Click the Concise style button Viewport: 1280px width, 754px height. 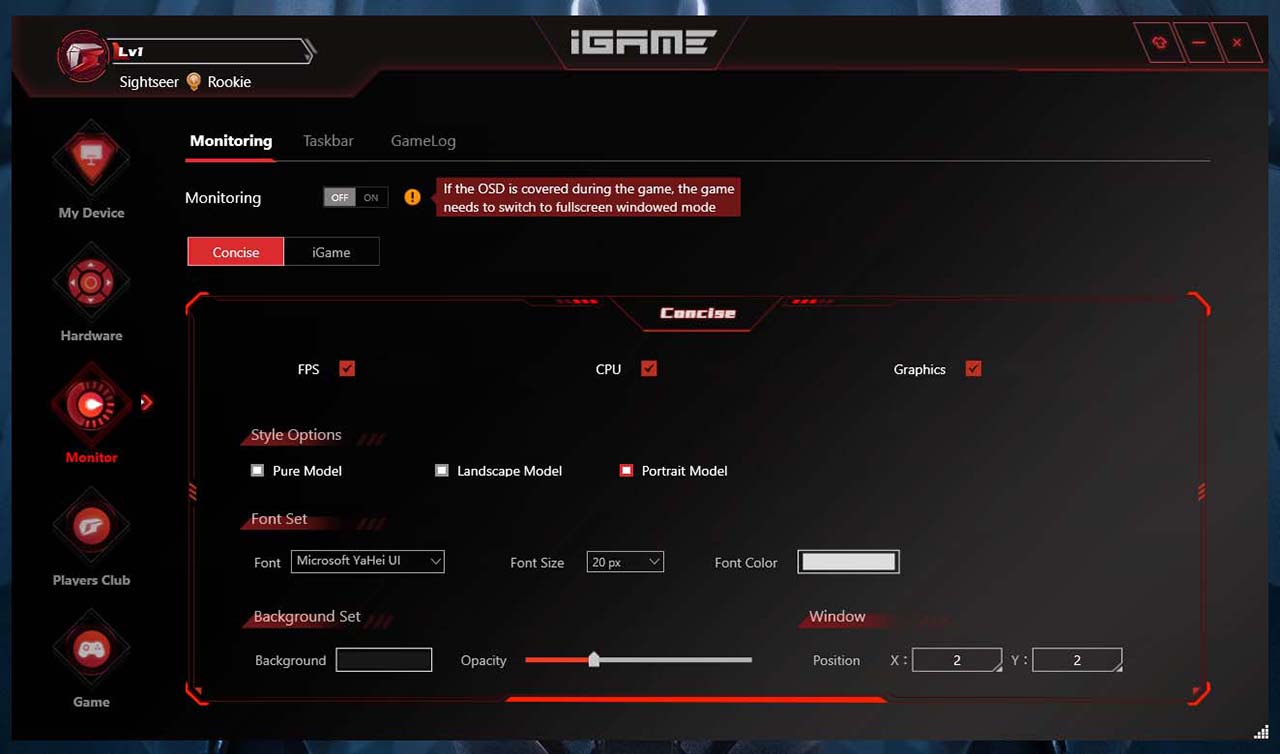(x=236, y=252)
